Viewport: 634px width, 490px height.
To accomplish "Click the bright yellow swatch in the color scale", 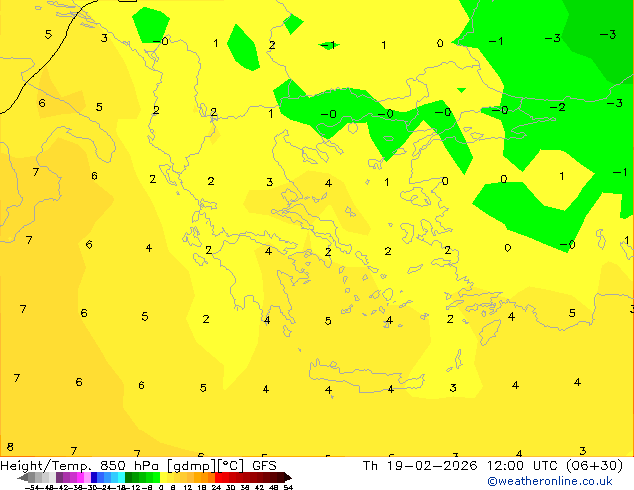I will [164, 477].
